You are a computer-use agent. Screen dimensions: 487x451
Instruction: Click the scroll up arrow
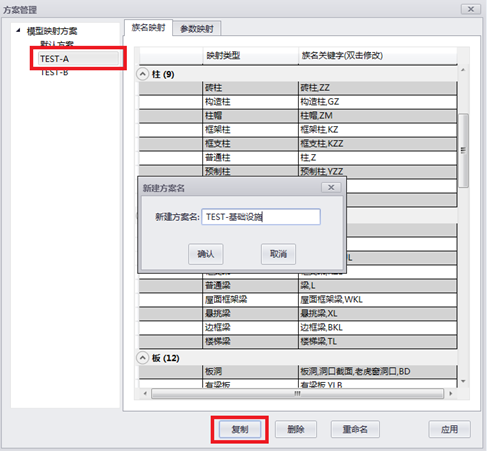tap(463, 70)
